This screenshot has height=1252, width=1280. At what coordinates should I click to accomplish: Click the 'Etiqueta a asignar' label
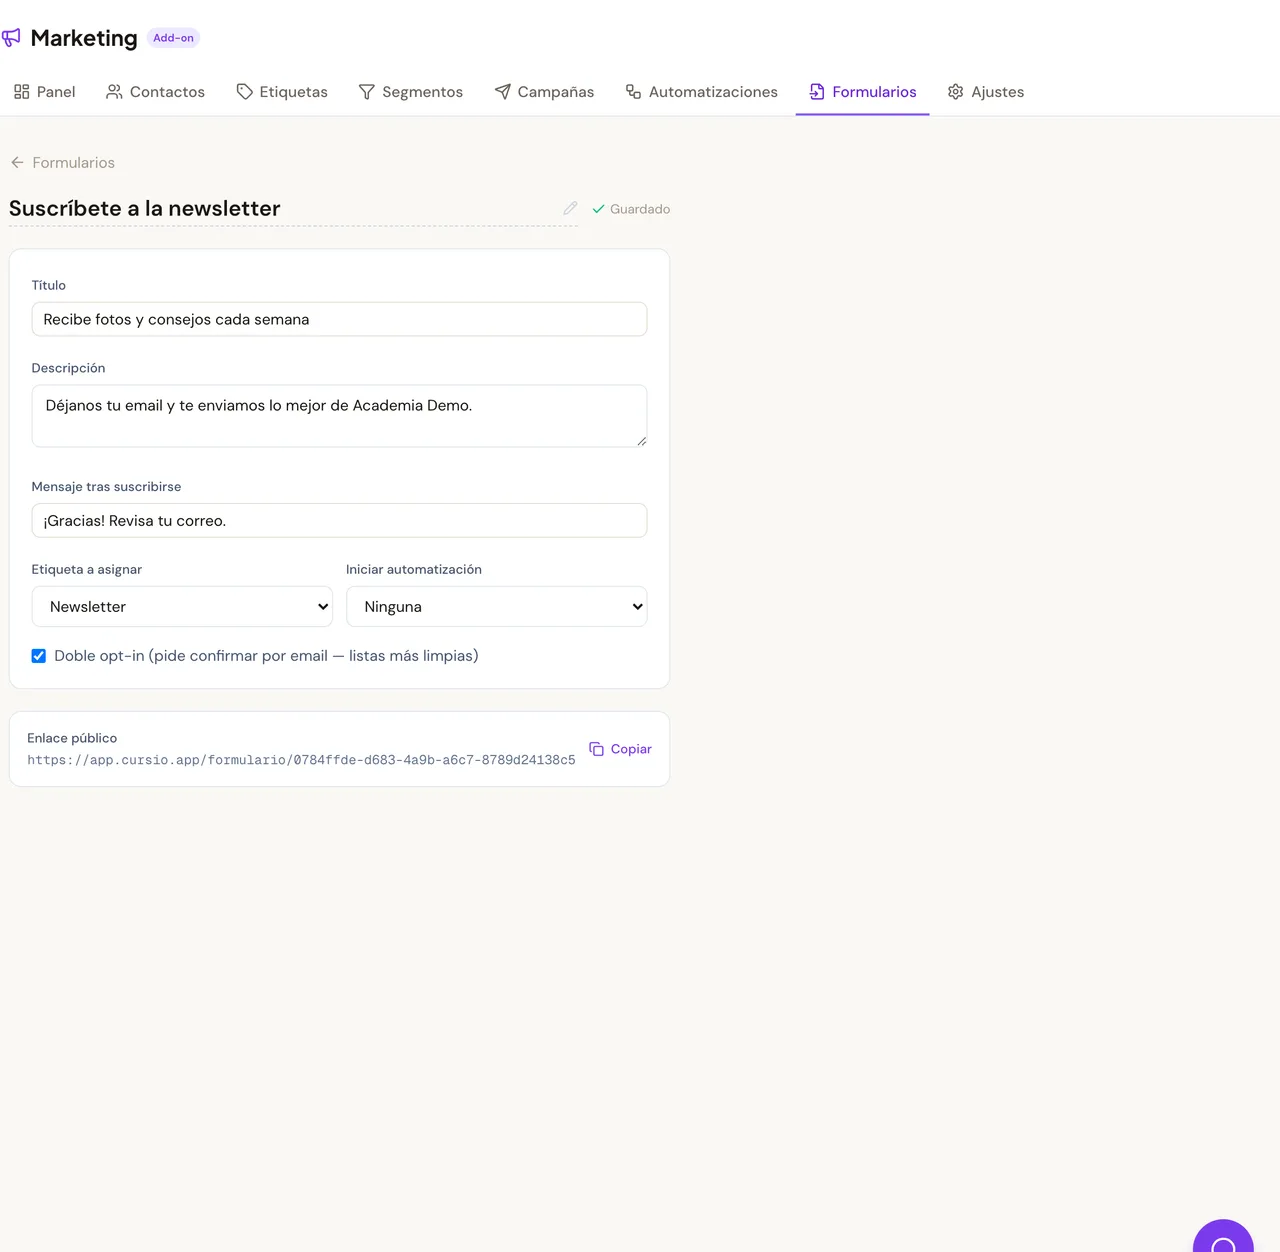(x=87, y=569)
